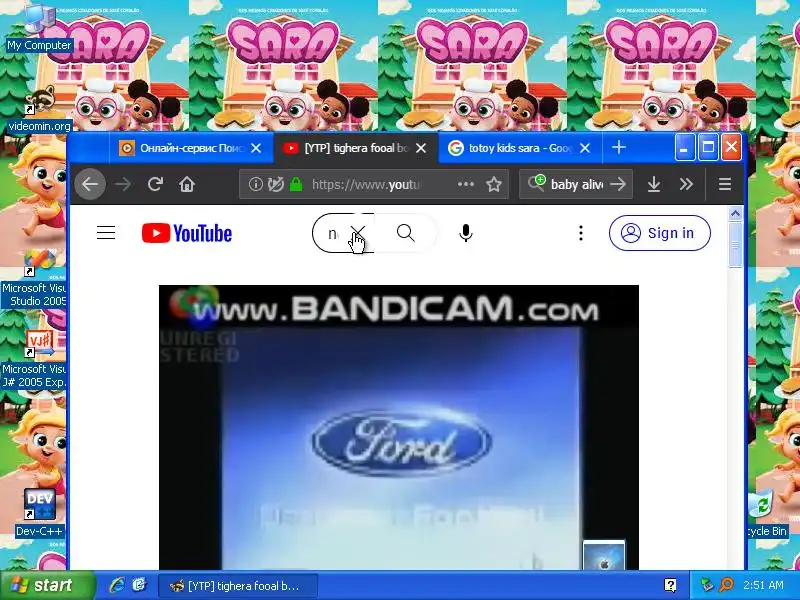
Task: Open page actions three-dot menu in address bar
Action: click(466, 184)
